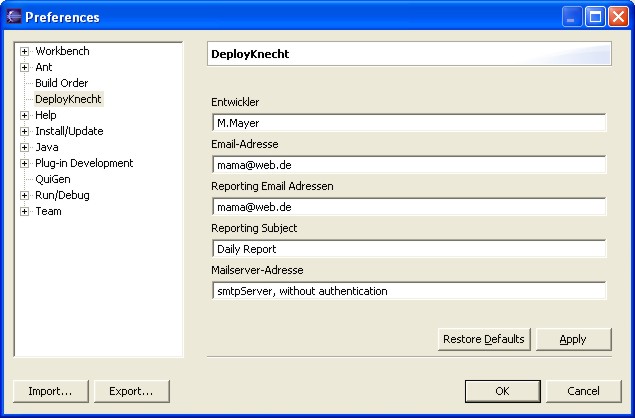Open Plug-in Development preferences
This screenshot has height=418, width=635.
(x=84, y=163)
